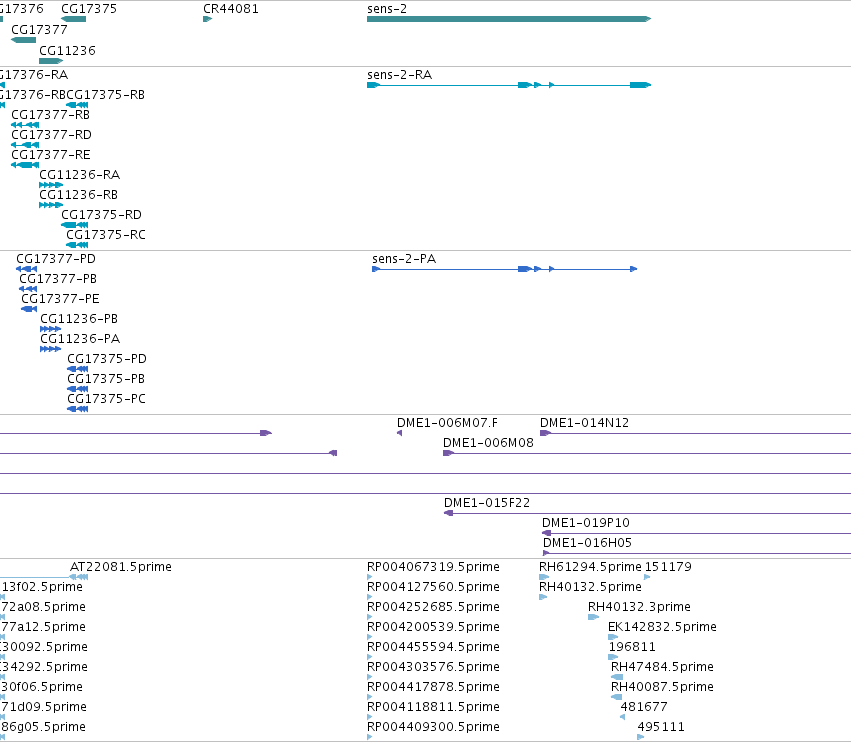Select the DME1-006M07.F clone marker
The height and width of the screenshot is (742, 851).
[x=399, y=433]
